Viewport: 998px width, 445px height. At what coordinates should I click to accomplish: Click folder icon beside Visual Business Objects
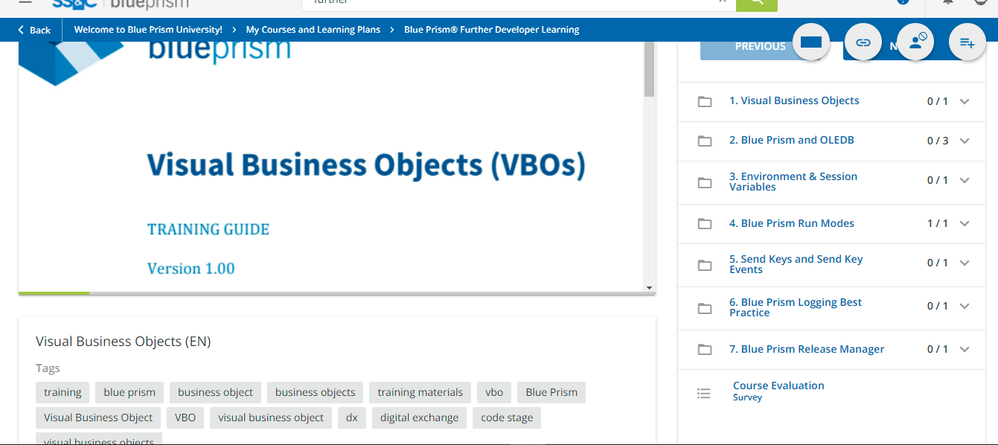[705, 101]
